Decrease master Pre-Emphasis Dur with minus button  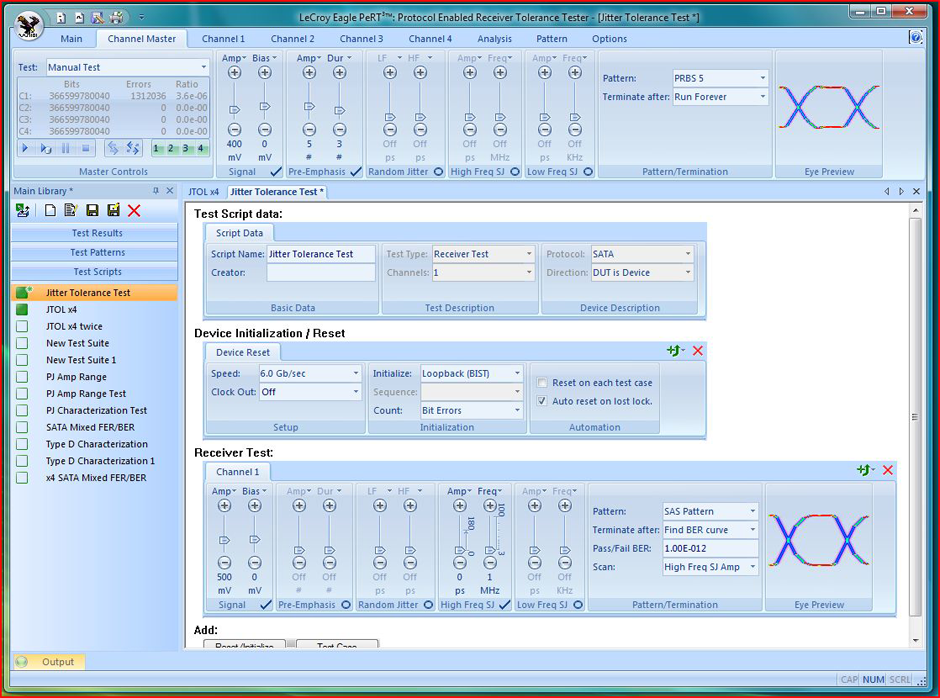[x=339, y=129]
